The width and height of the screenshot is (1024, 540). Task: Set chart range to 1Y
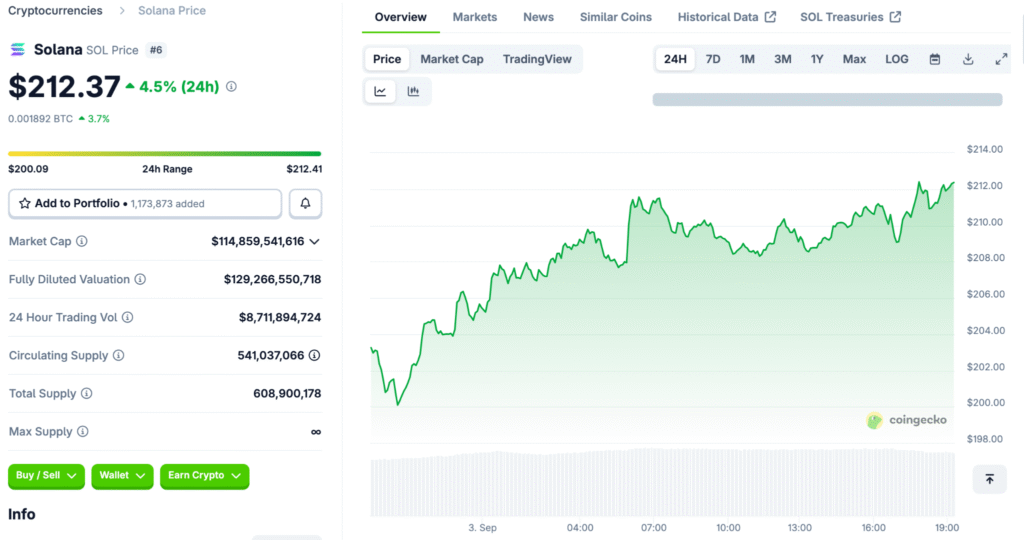(x=817, y=59)
